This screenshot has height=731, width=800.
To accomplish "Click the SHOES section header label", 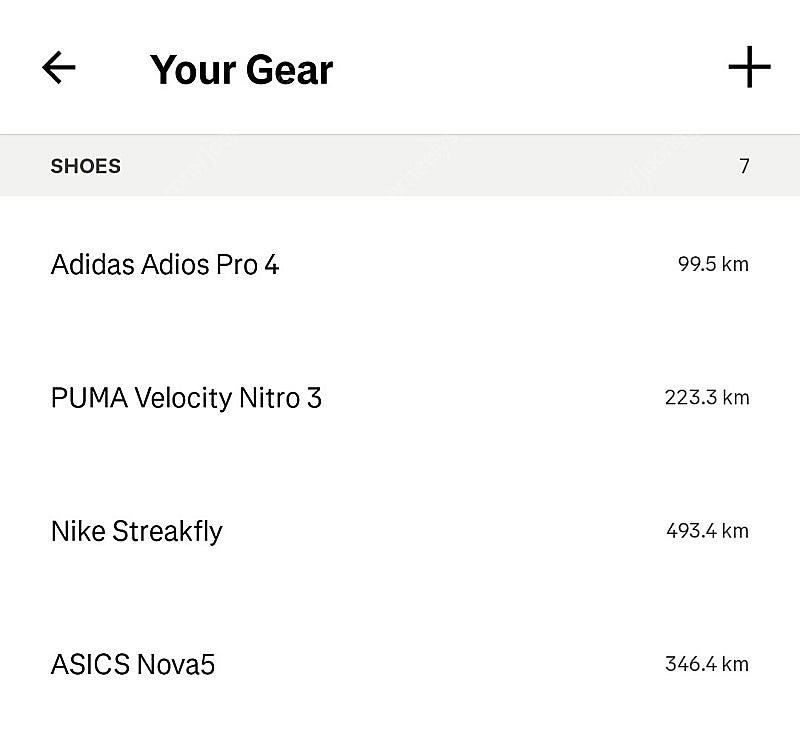I will click(x=86, y=166).
